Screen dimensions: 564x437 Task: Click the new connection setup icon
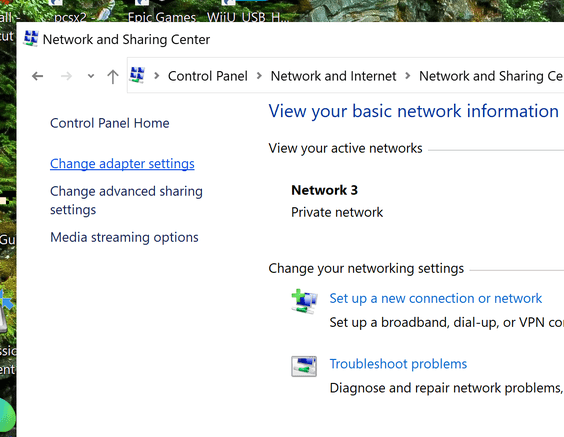pos(304,301)
